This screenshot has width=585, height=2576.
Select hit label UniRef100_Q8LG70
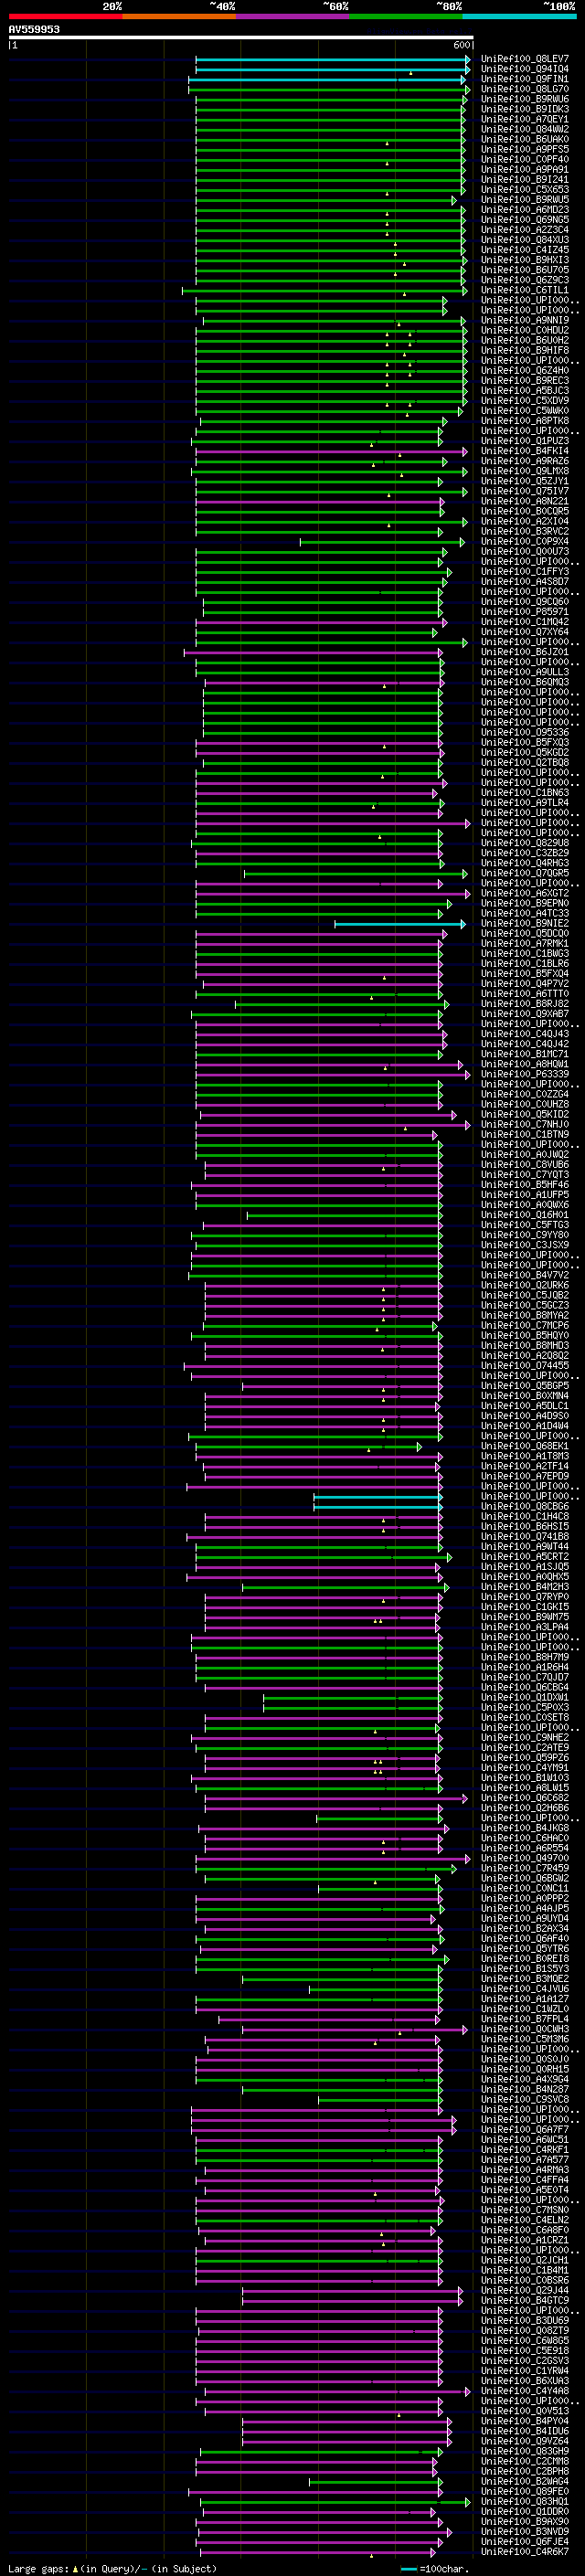point(524,89)
